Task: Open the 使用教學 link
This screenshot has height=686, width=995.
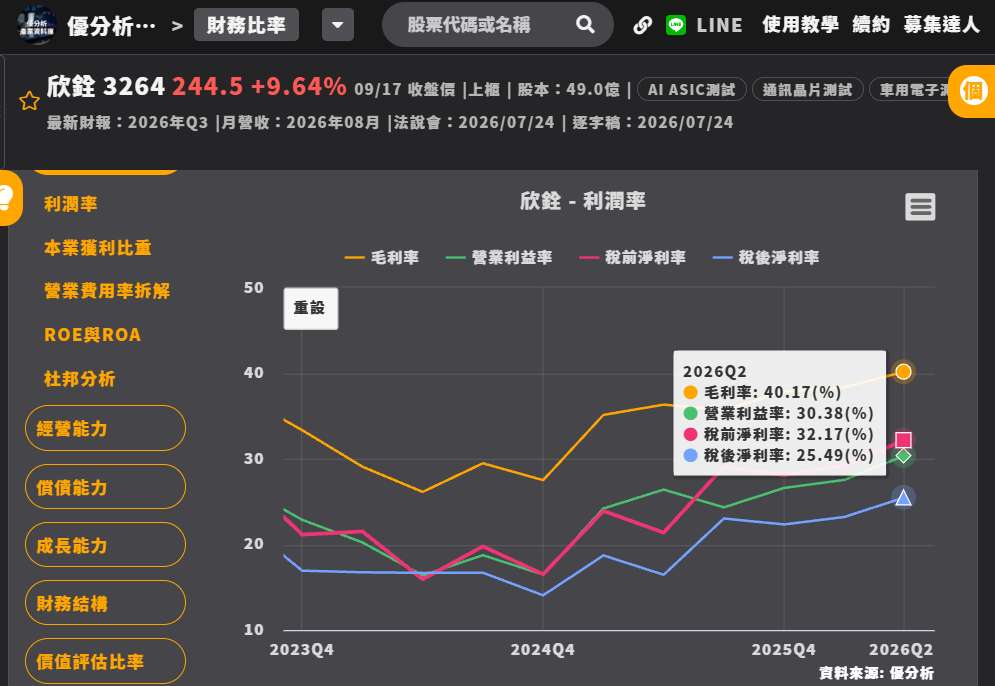Action: [800, 25]
